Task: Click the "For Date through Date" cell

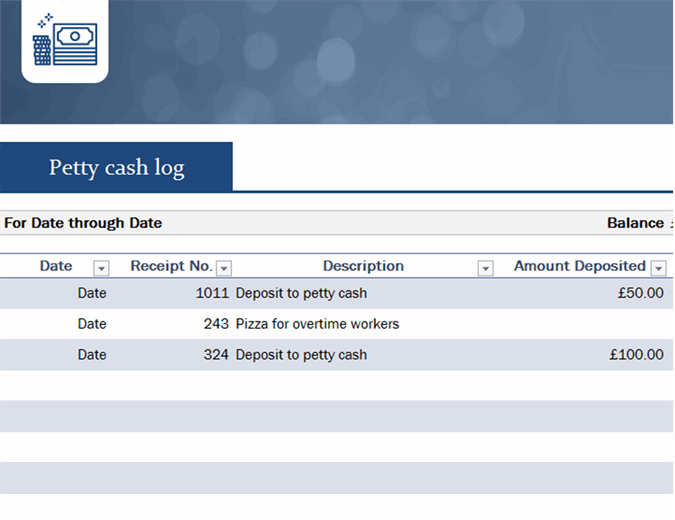Action: 83,223
